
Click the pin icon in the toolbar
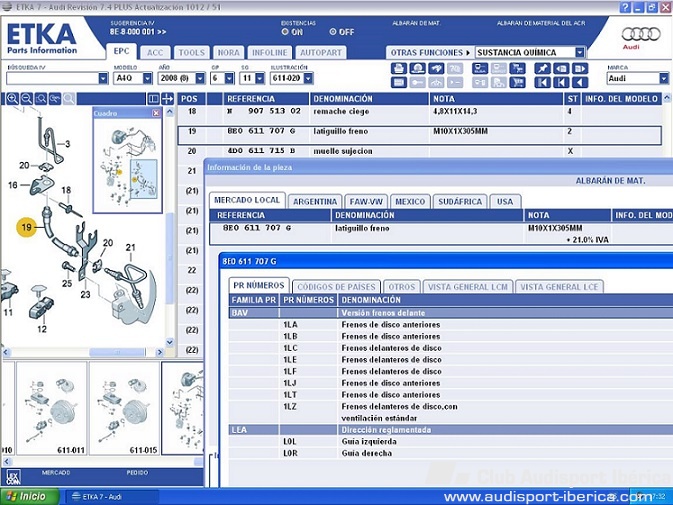pos(542,68)
